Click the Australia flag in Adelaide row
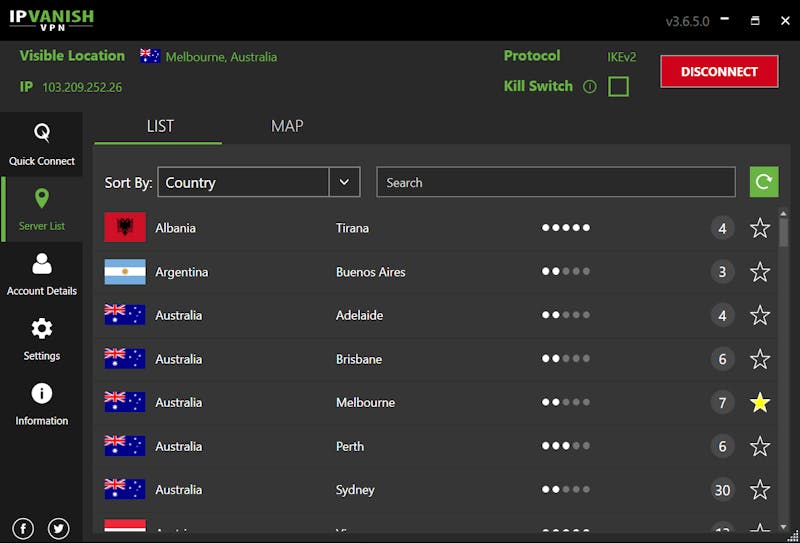This screenshot has width=800, height=544. (125, 314)
